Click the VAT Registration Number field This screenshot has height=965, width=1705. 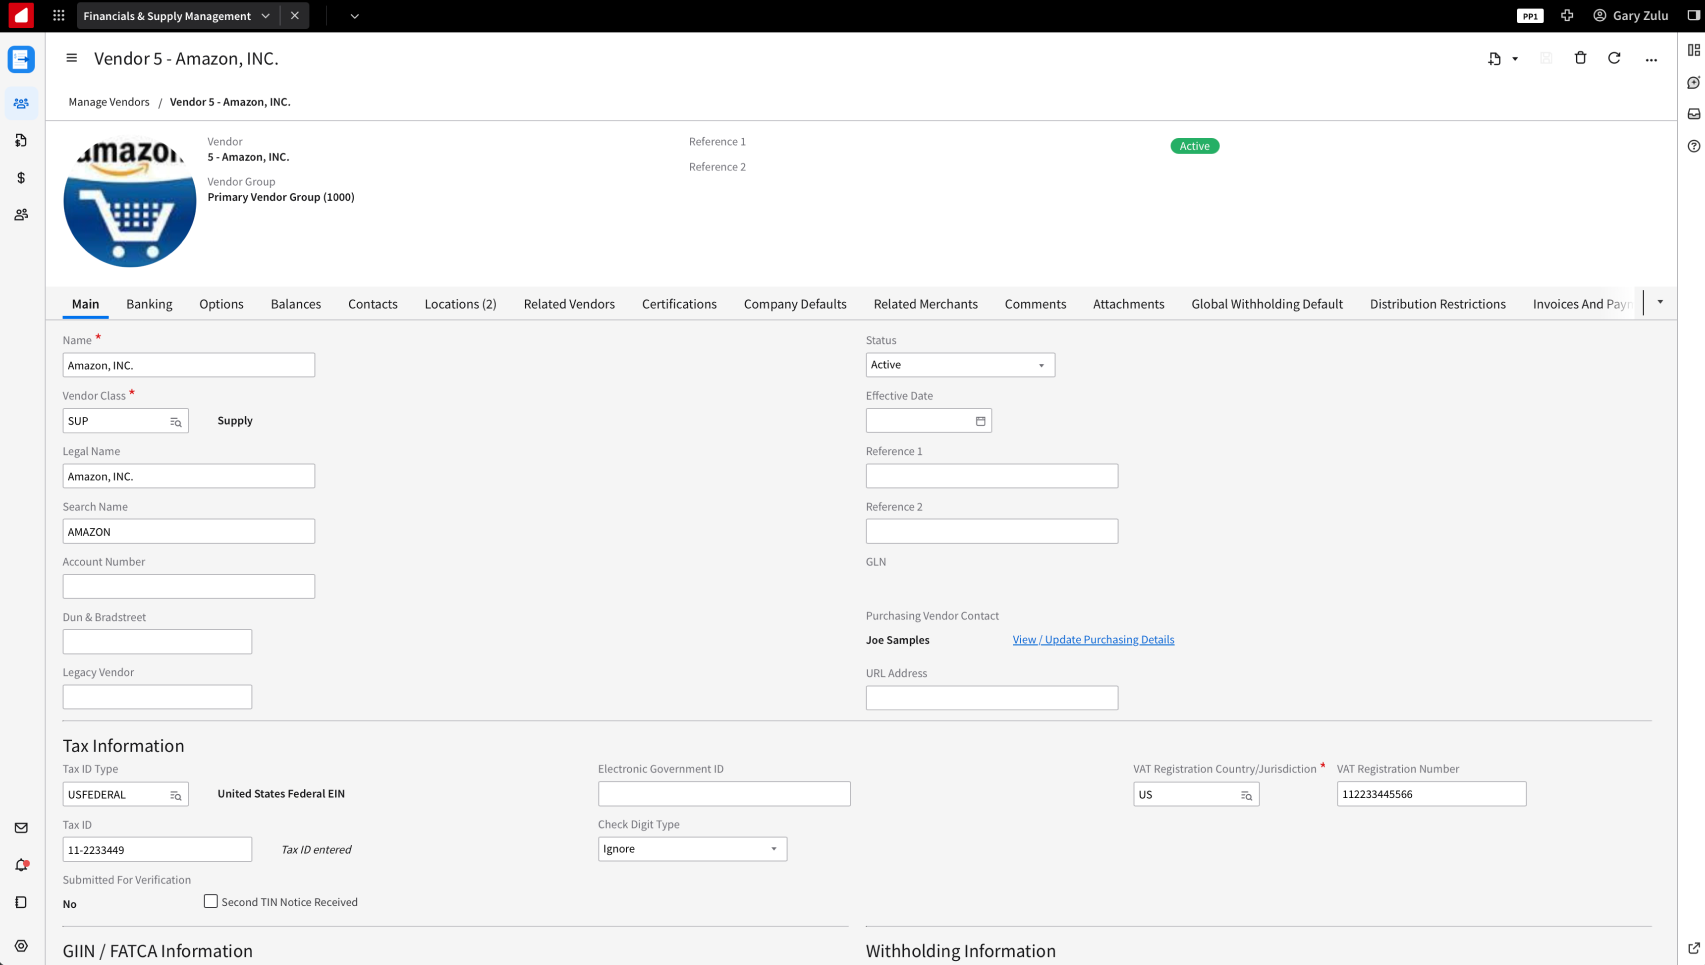(1431, 794)
